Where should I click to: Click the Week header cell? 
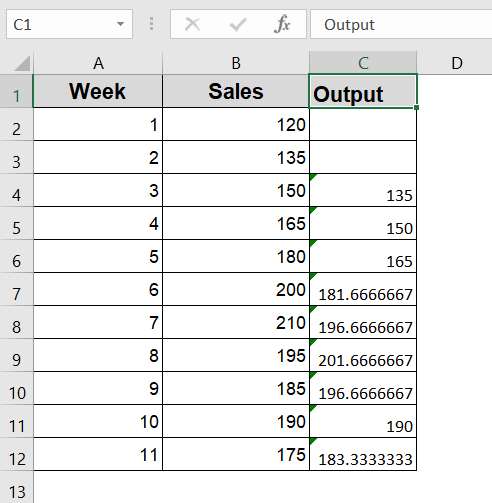[x=98, y=91]
